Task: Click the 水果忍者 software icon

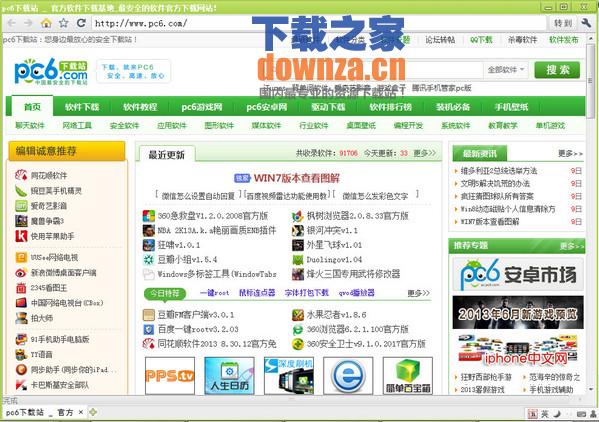Action: pyautogui.click(x=298, y=315)
